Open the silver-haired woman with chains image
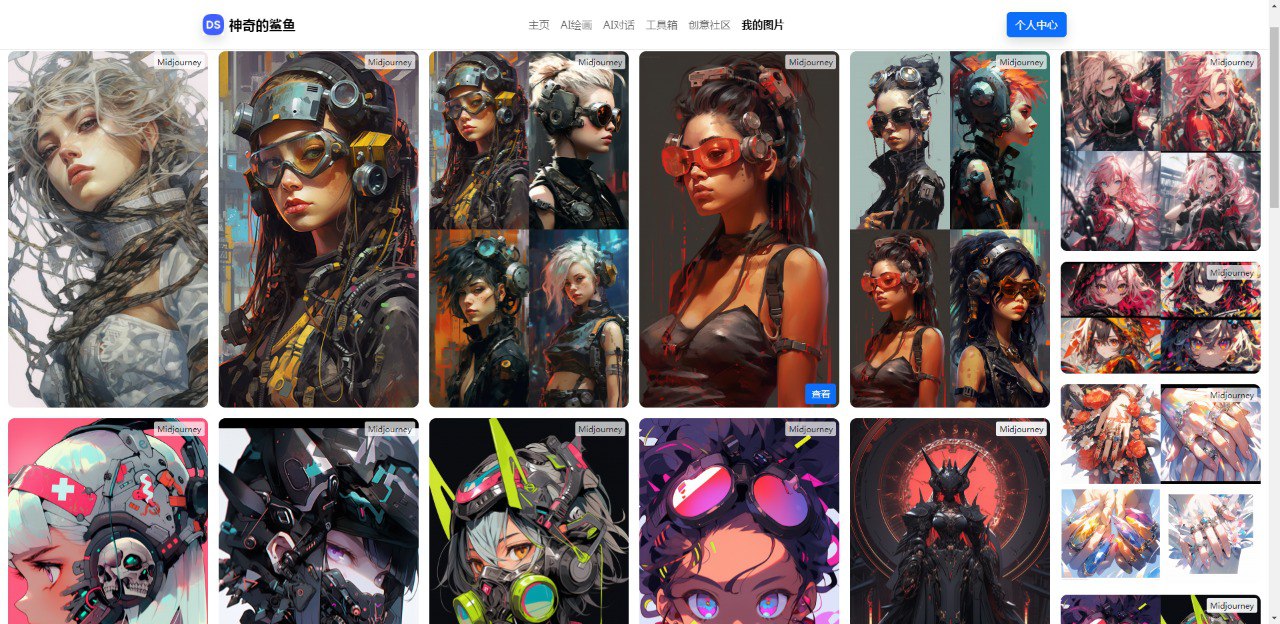The height and width of the screenshot is (624, 1280). coord(108,230)
